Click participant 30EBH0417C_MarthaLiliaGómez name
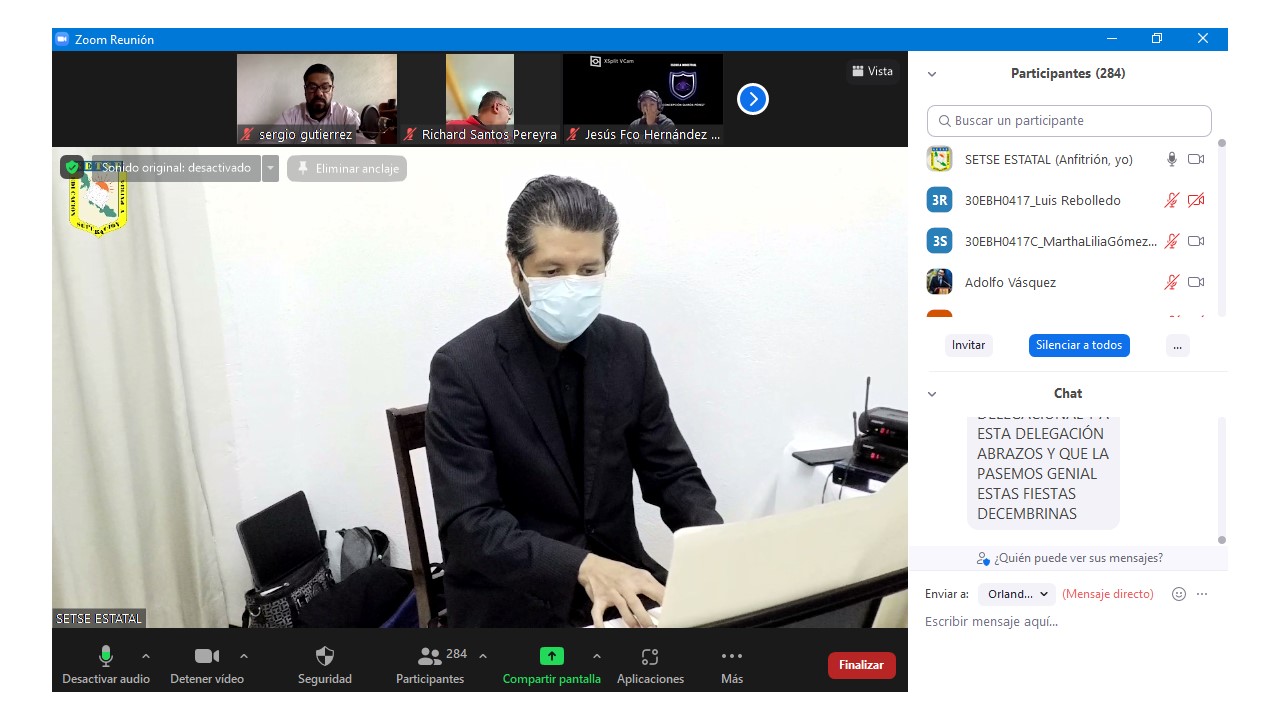Viewport: 1280px width, 720px height. tap(1060, 241)
